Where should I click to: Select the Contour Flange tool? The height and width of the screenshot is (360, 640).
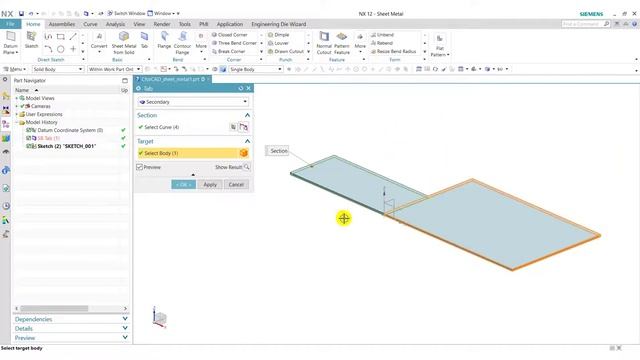pyautogui.click(x=182, y=43)
